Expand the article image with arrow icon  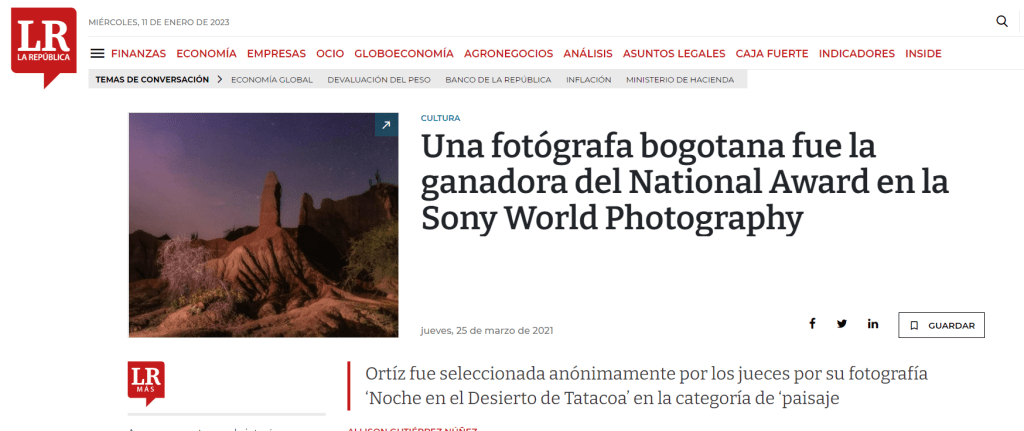click(x=386, y=125)
